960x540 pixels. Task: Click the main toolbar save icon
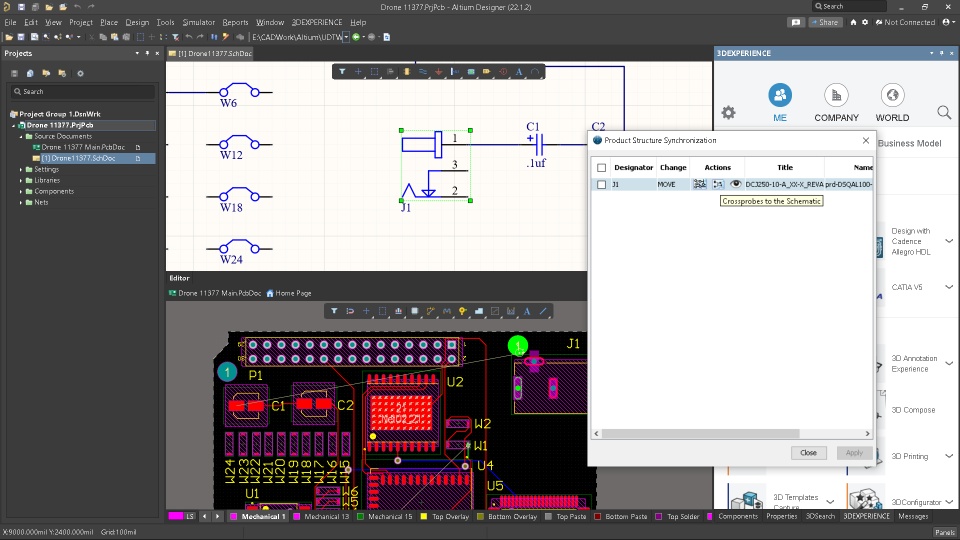(21, 37)
